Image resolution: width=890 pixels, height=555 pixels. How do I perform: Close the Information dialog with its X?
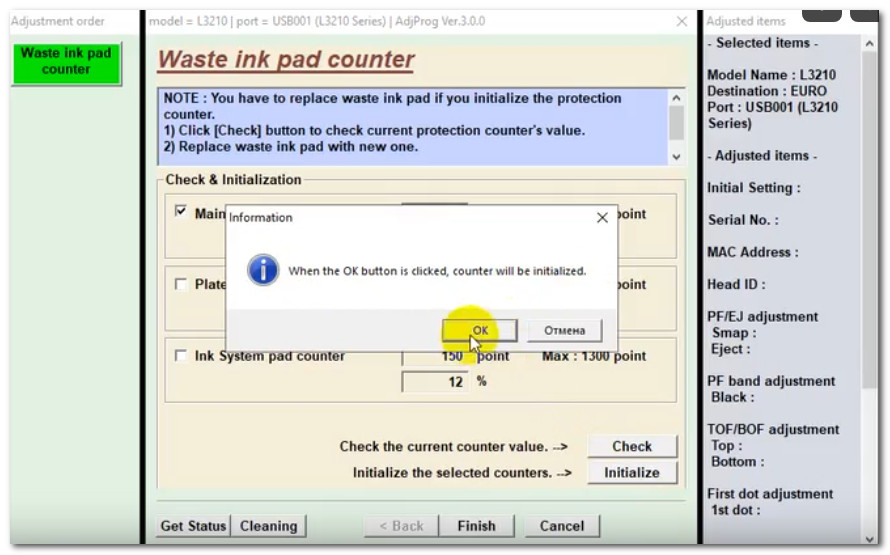click(x=602, y=217)
